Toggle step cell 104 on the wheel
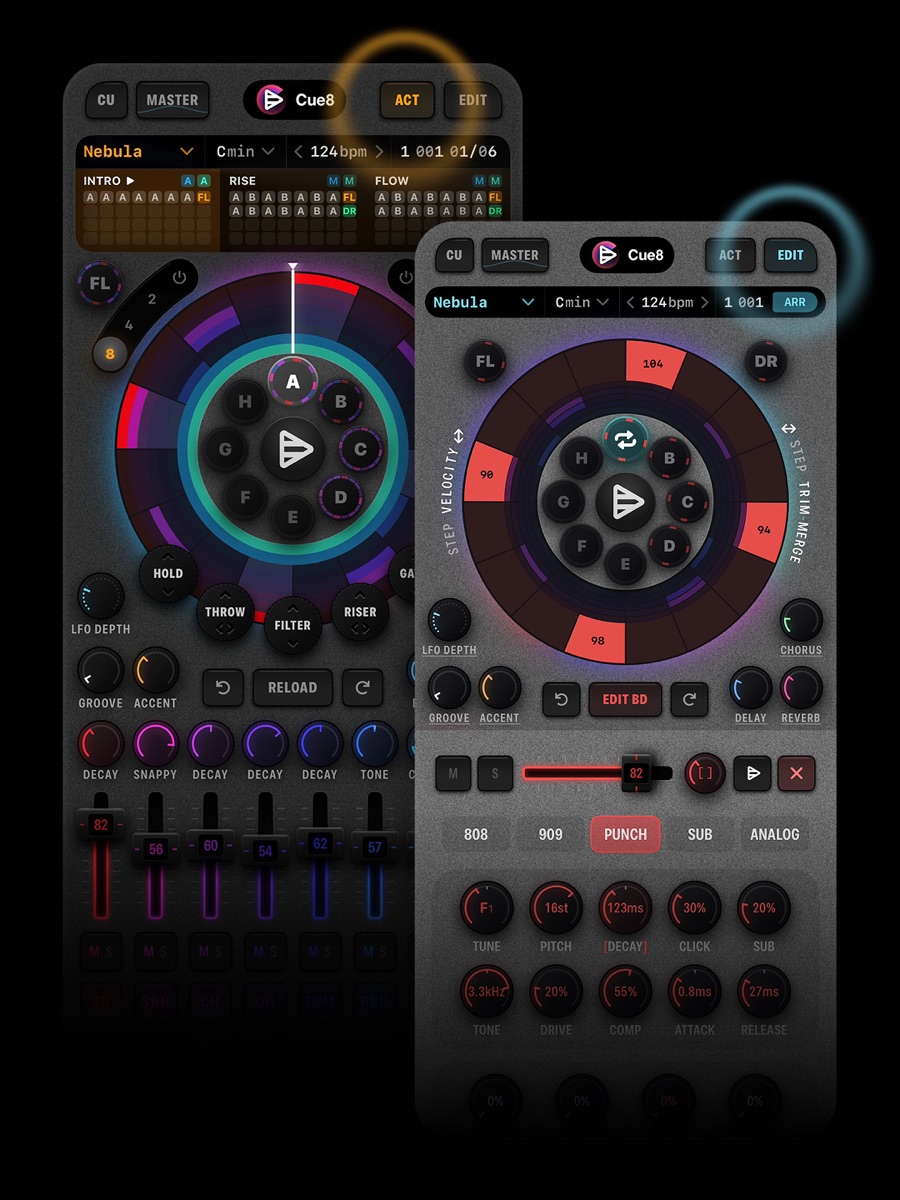 (653, 363)
